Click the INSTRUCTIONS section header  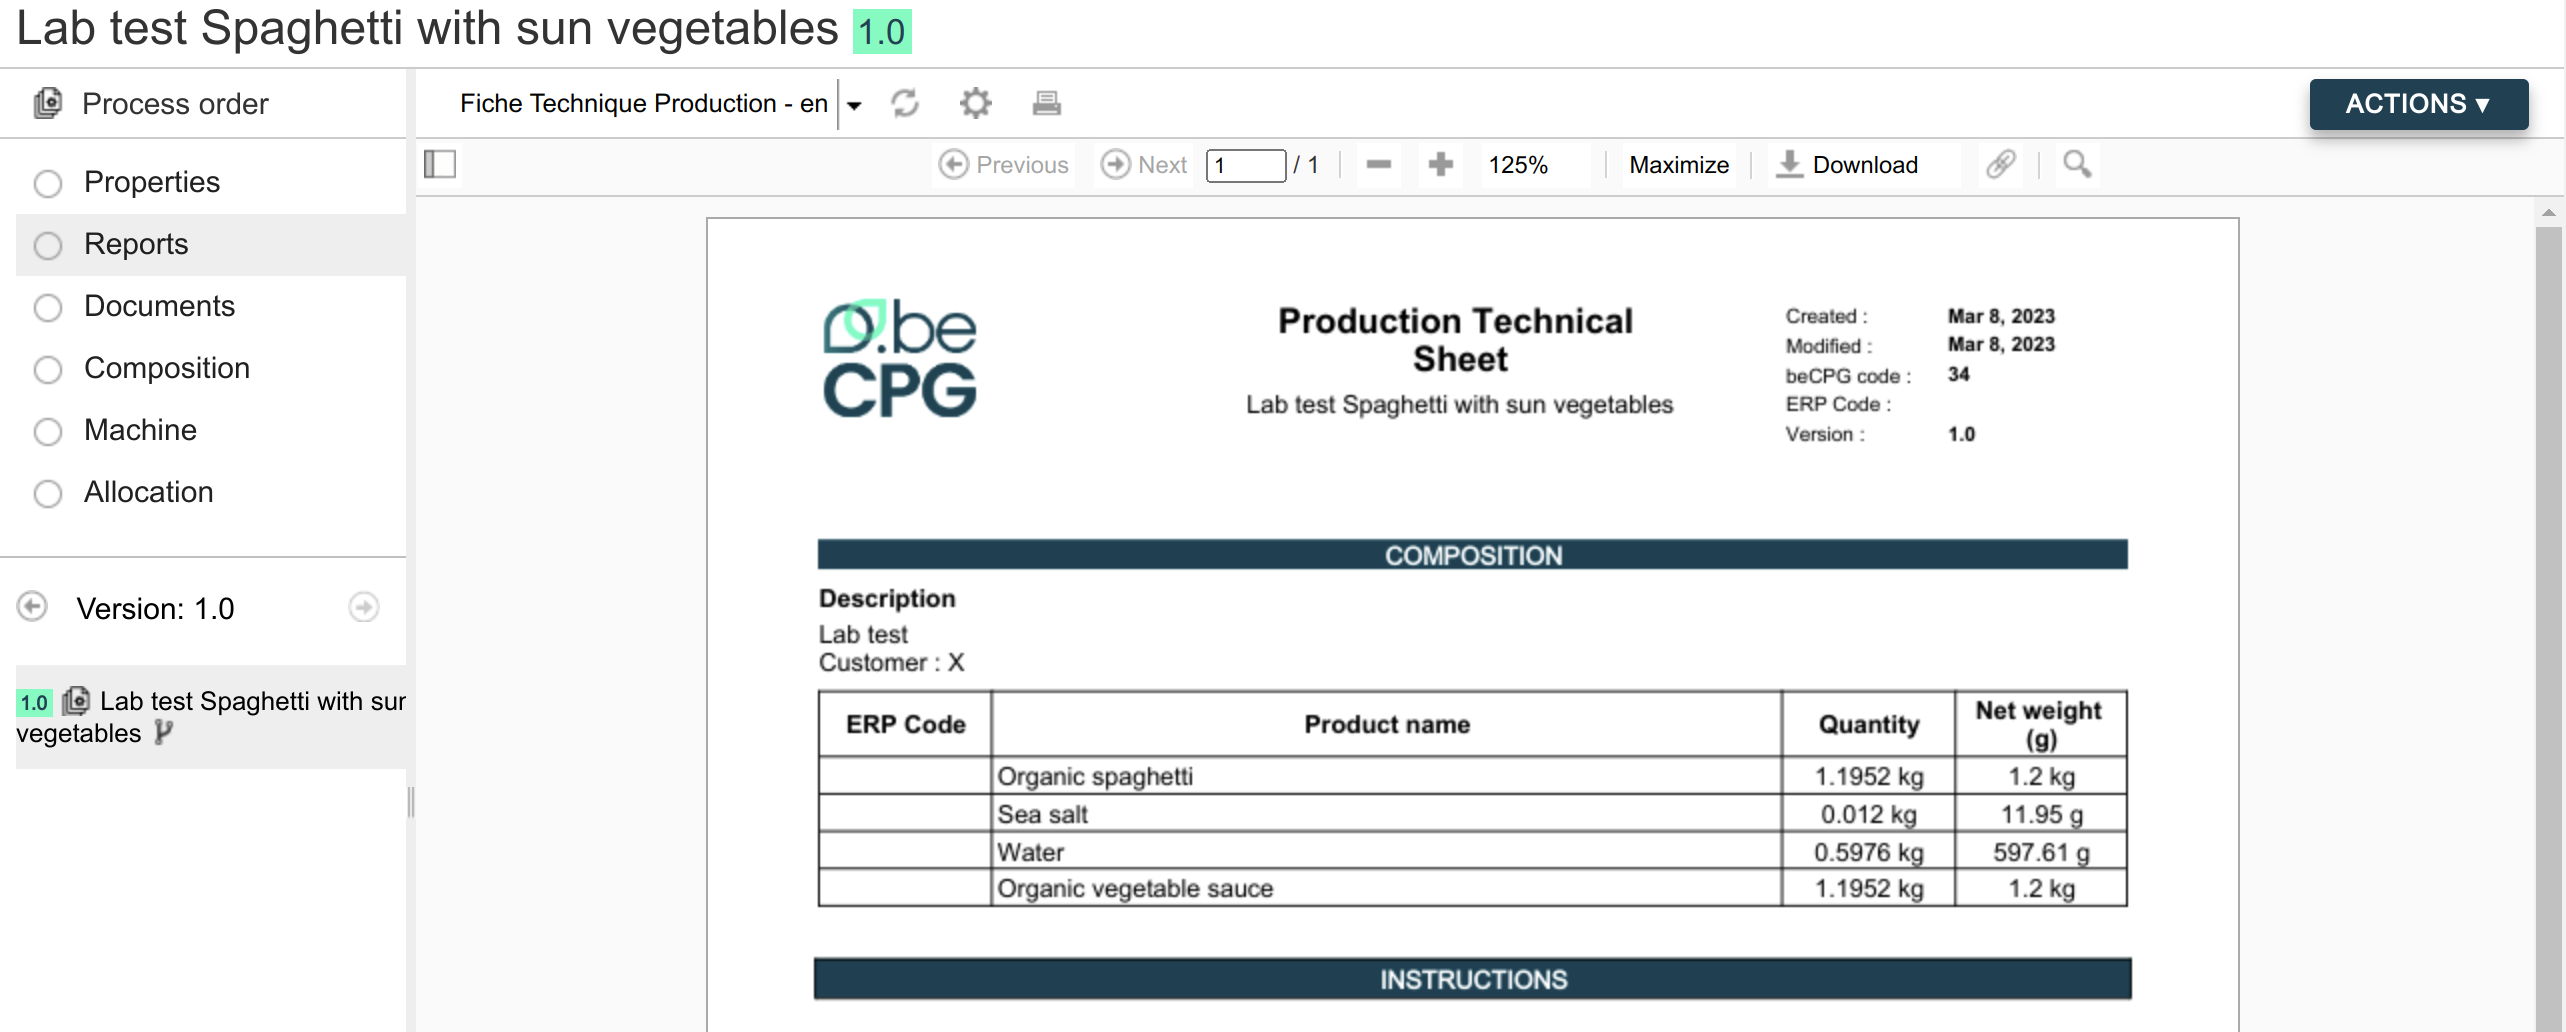click(x=1472, y=979)
